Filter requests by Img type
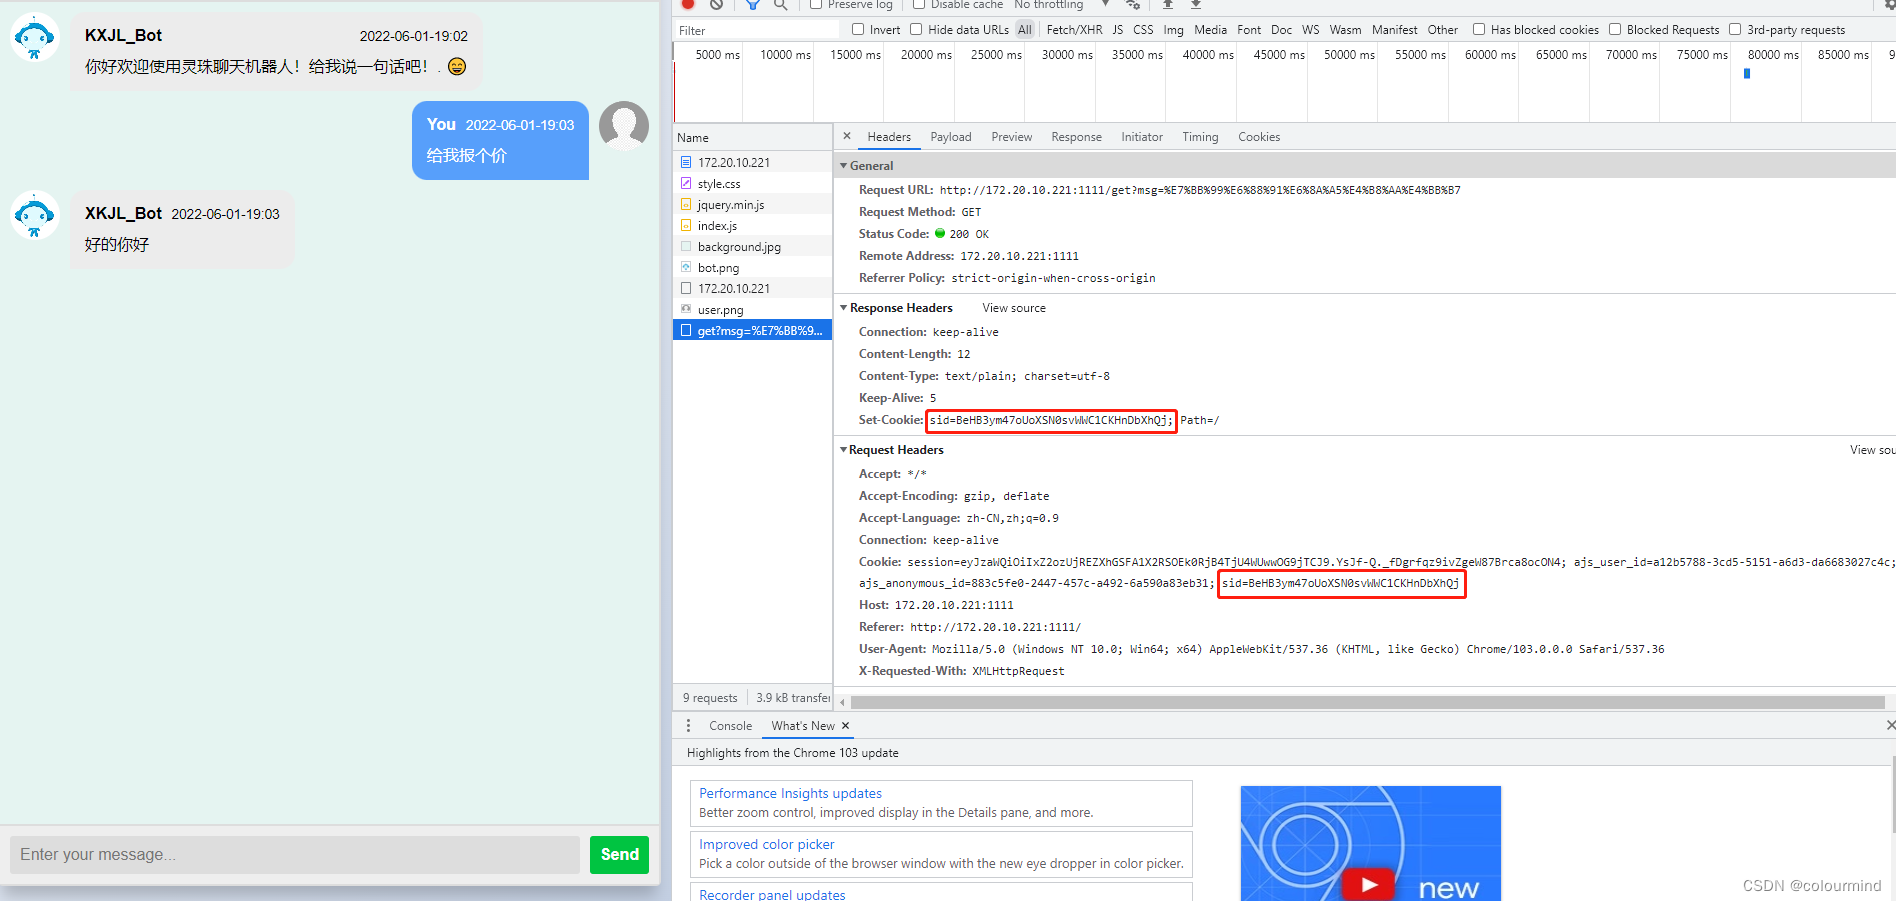The width and height of the screenshot is (1896, 901). pyautogui.click(x=1173, y=30)
